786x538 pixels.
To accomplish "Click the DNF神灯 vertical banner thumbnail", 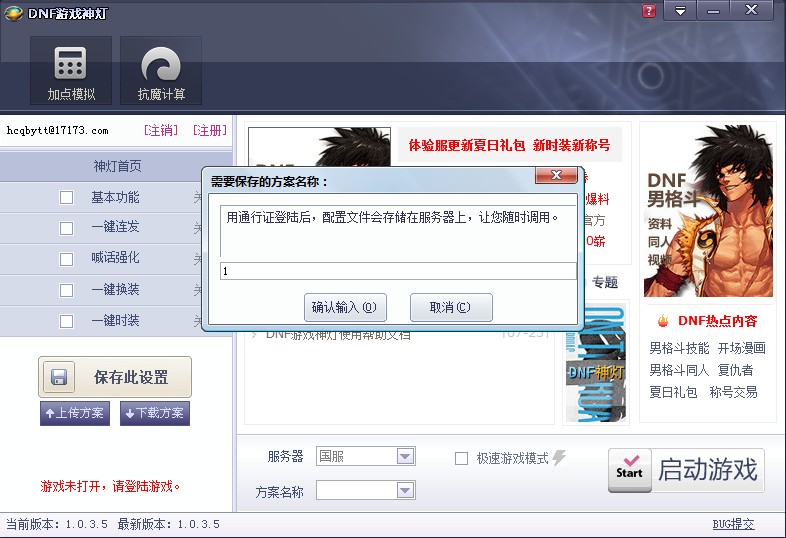I will click(596, 362).
